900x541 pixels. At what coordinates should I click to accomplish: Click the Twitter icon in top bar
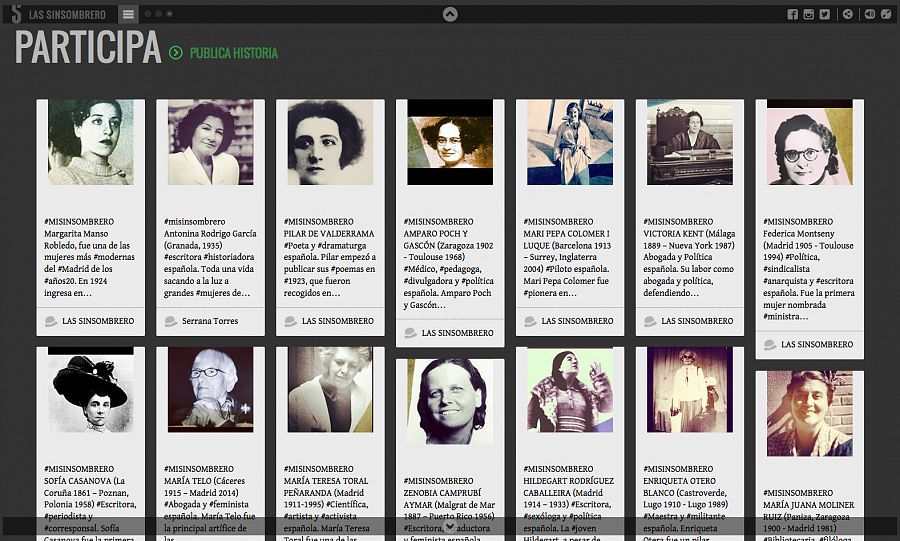coord(825,14)
